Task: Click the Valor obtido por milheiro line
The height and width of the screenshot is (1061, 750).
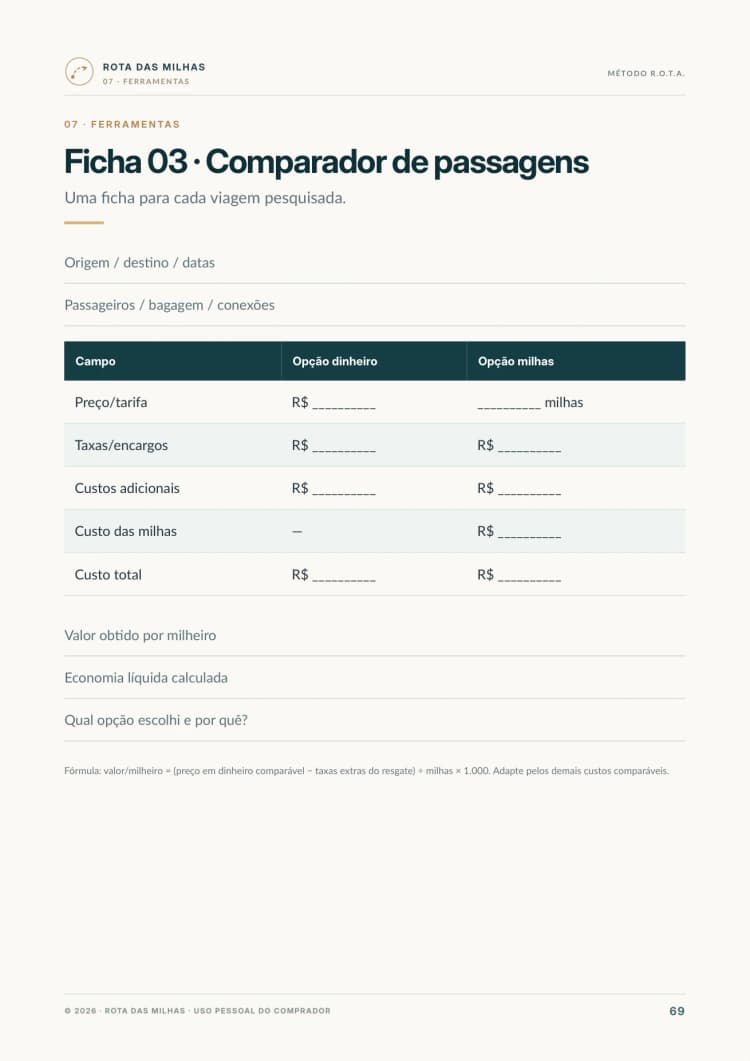Action: coord(374,635)
